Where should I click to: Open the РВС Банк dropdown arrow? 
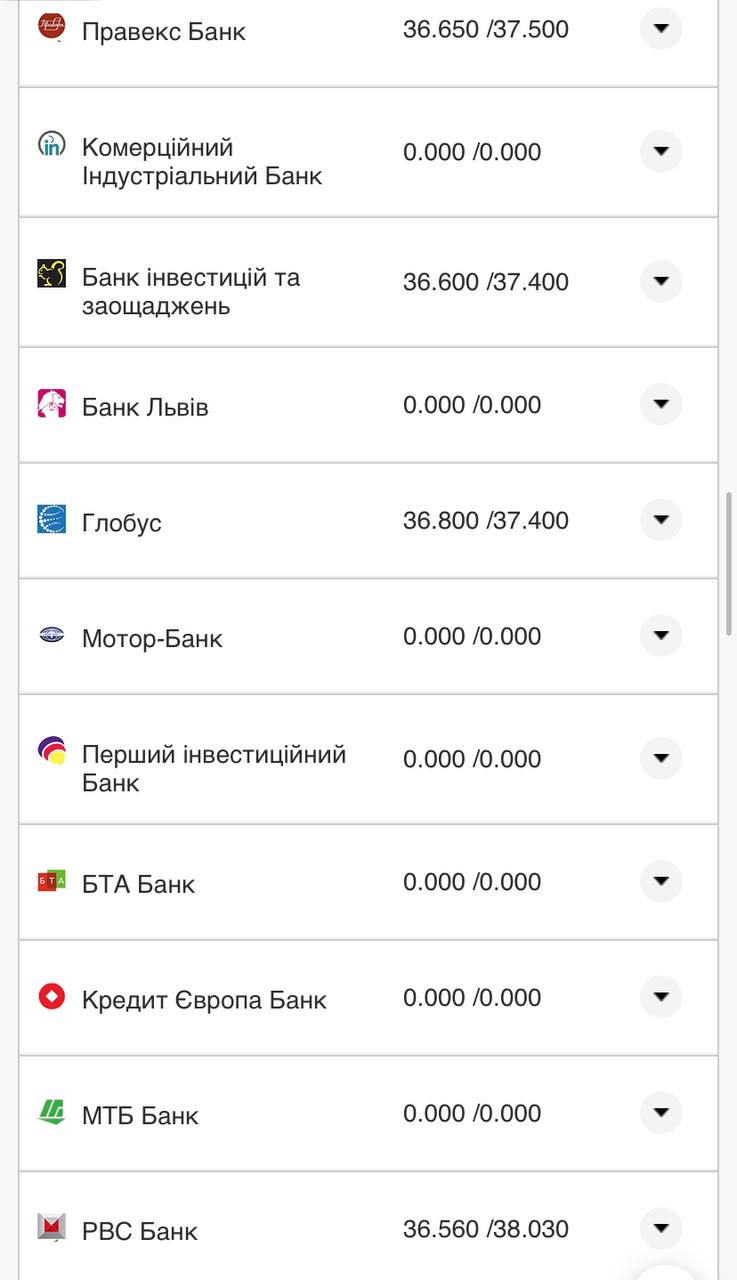coord(660,1228)
